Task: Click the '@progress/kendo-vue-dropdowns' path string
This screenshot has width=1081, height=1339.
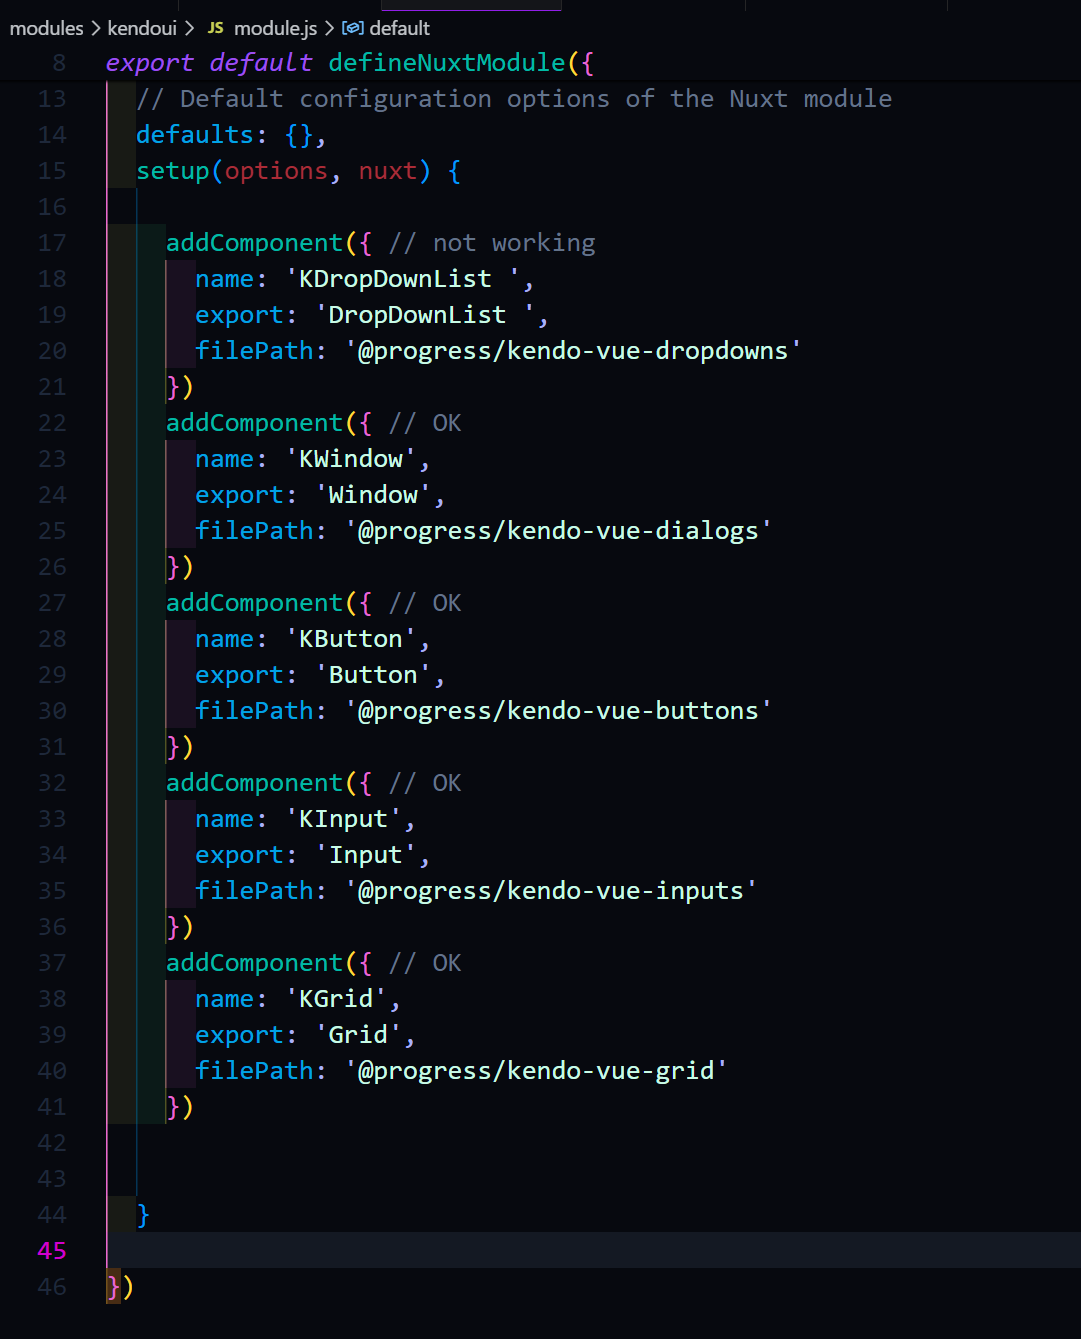Action: tap(573, 351)
